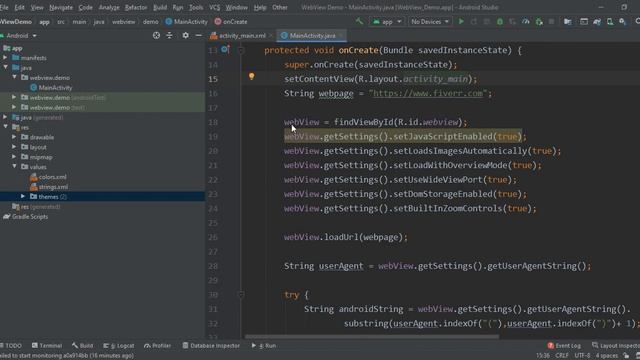Open Project panel settings gear
The width and height of the screenshot is (640, 360).
point(185,36)
